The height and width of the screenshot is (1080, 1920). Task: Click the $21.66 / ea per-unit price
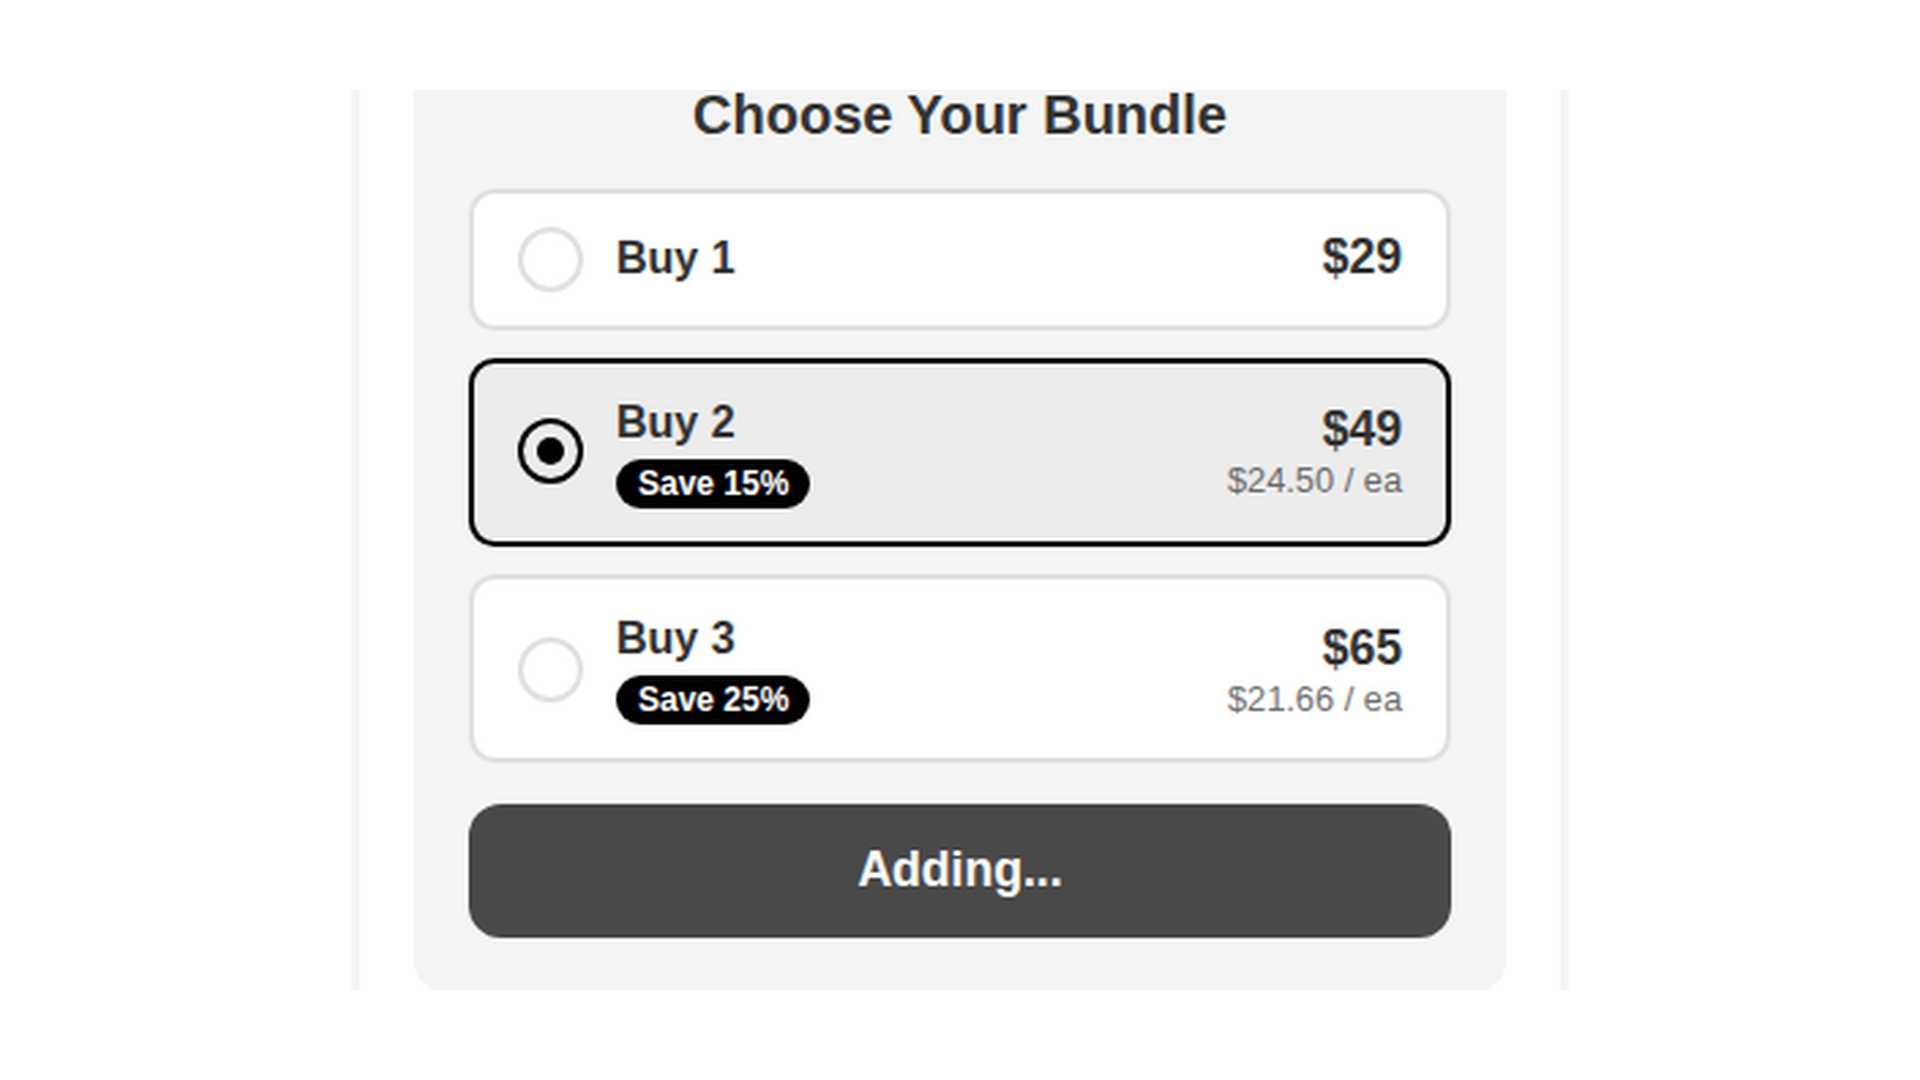point(1315,699)
